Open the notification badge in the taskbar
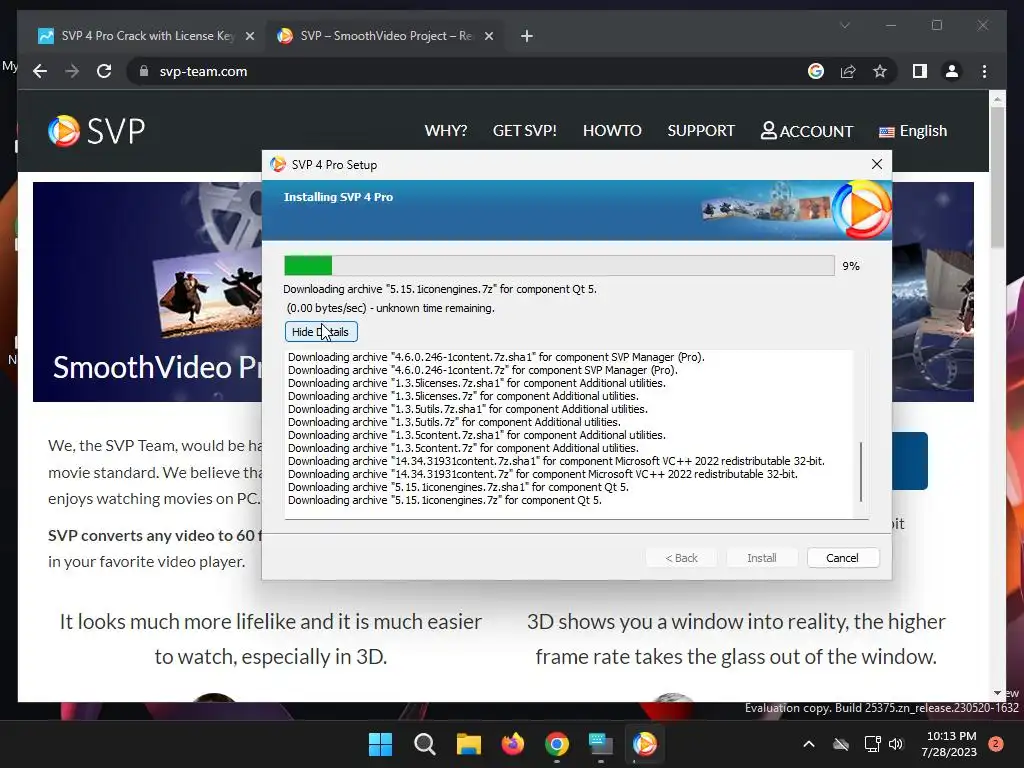Viewport: 1024px width, 768px height. pos(996,744)
